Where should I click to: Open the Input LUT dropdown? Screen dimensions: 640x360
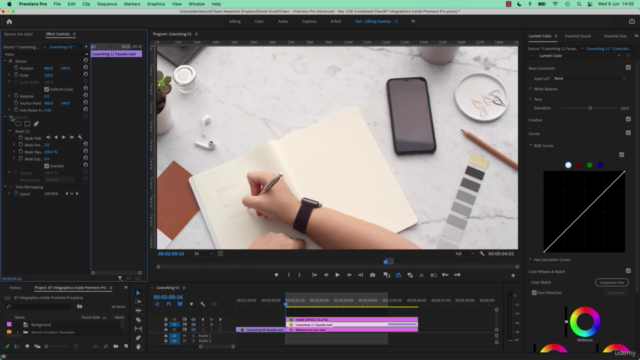pos(589,78)
